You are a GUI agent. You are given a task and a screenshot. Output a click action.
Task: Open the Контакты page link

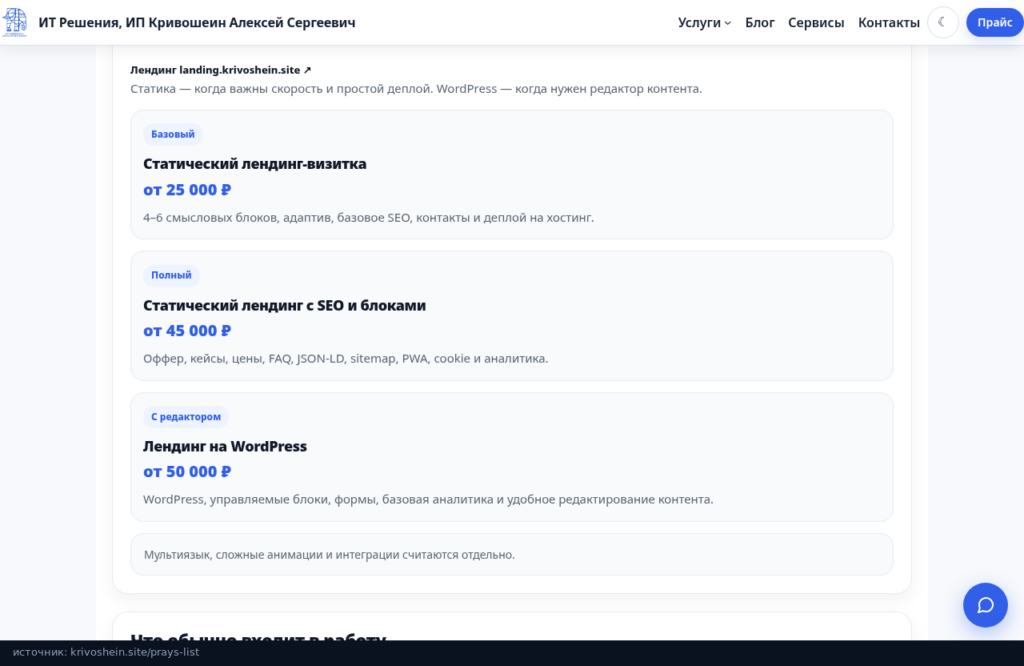pyautogui.click(x=888, y=23)
